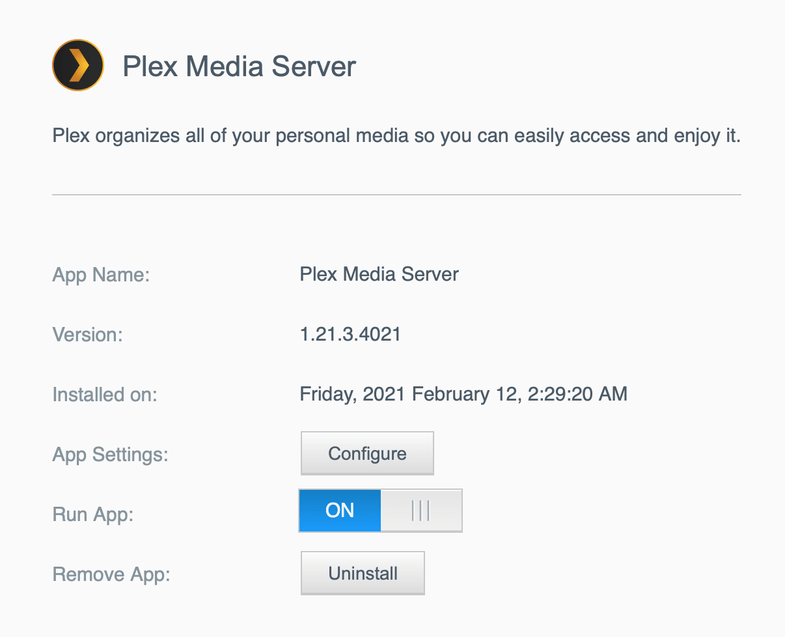The width and height of the screenshot is (785, 637).
Task: Click the Plex Media Server title heading
Action: 239,67
